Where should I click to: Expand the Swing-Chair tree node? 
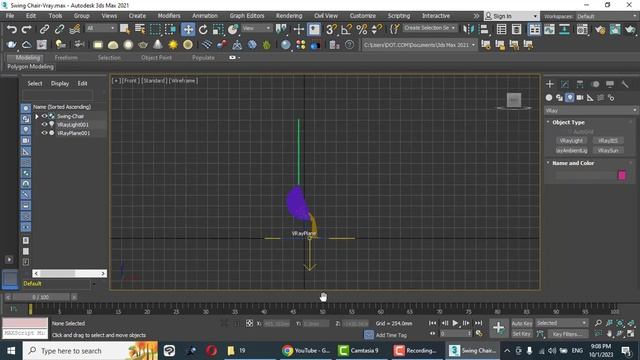tap(37, 116)
